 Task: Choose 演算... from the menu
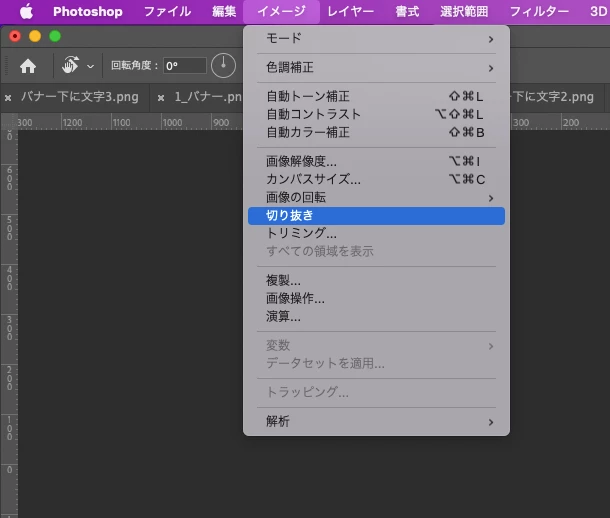point(376,317)
